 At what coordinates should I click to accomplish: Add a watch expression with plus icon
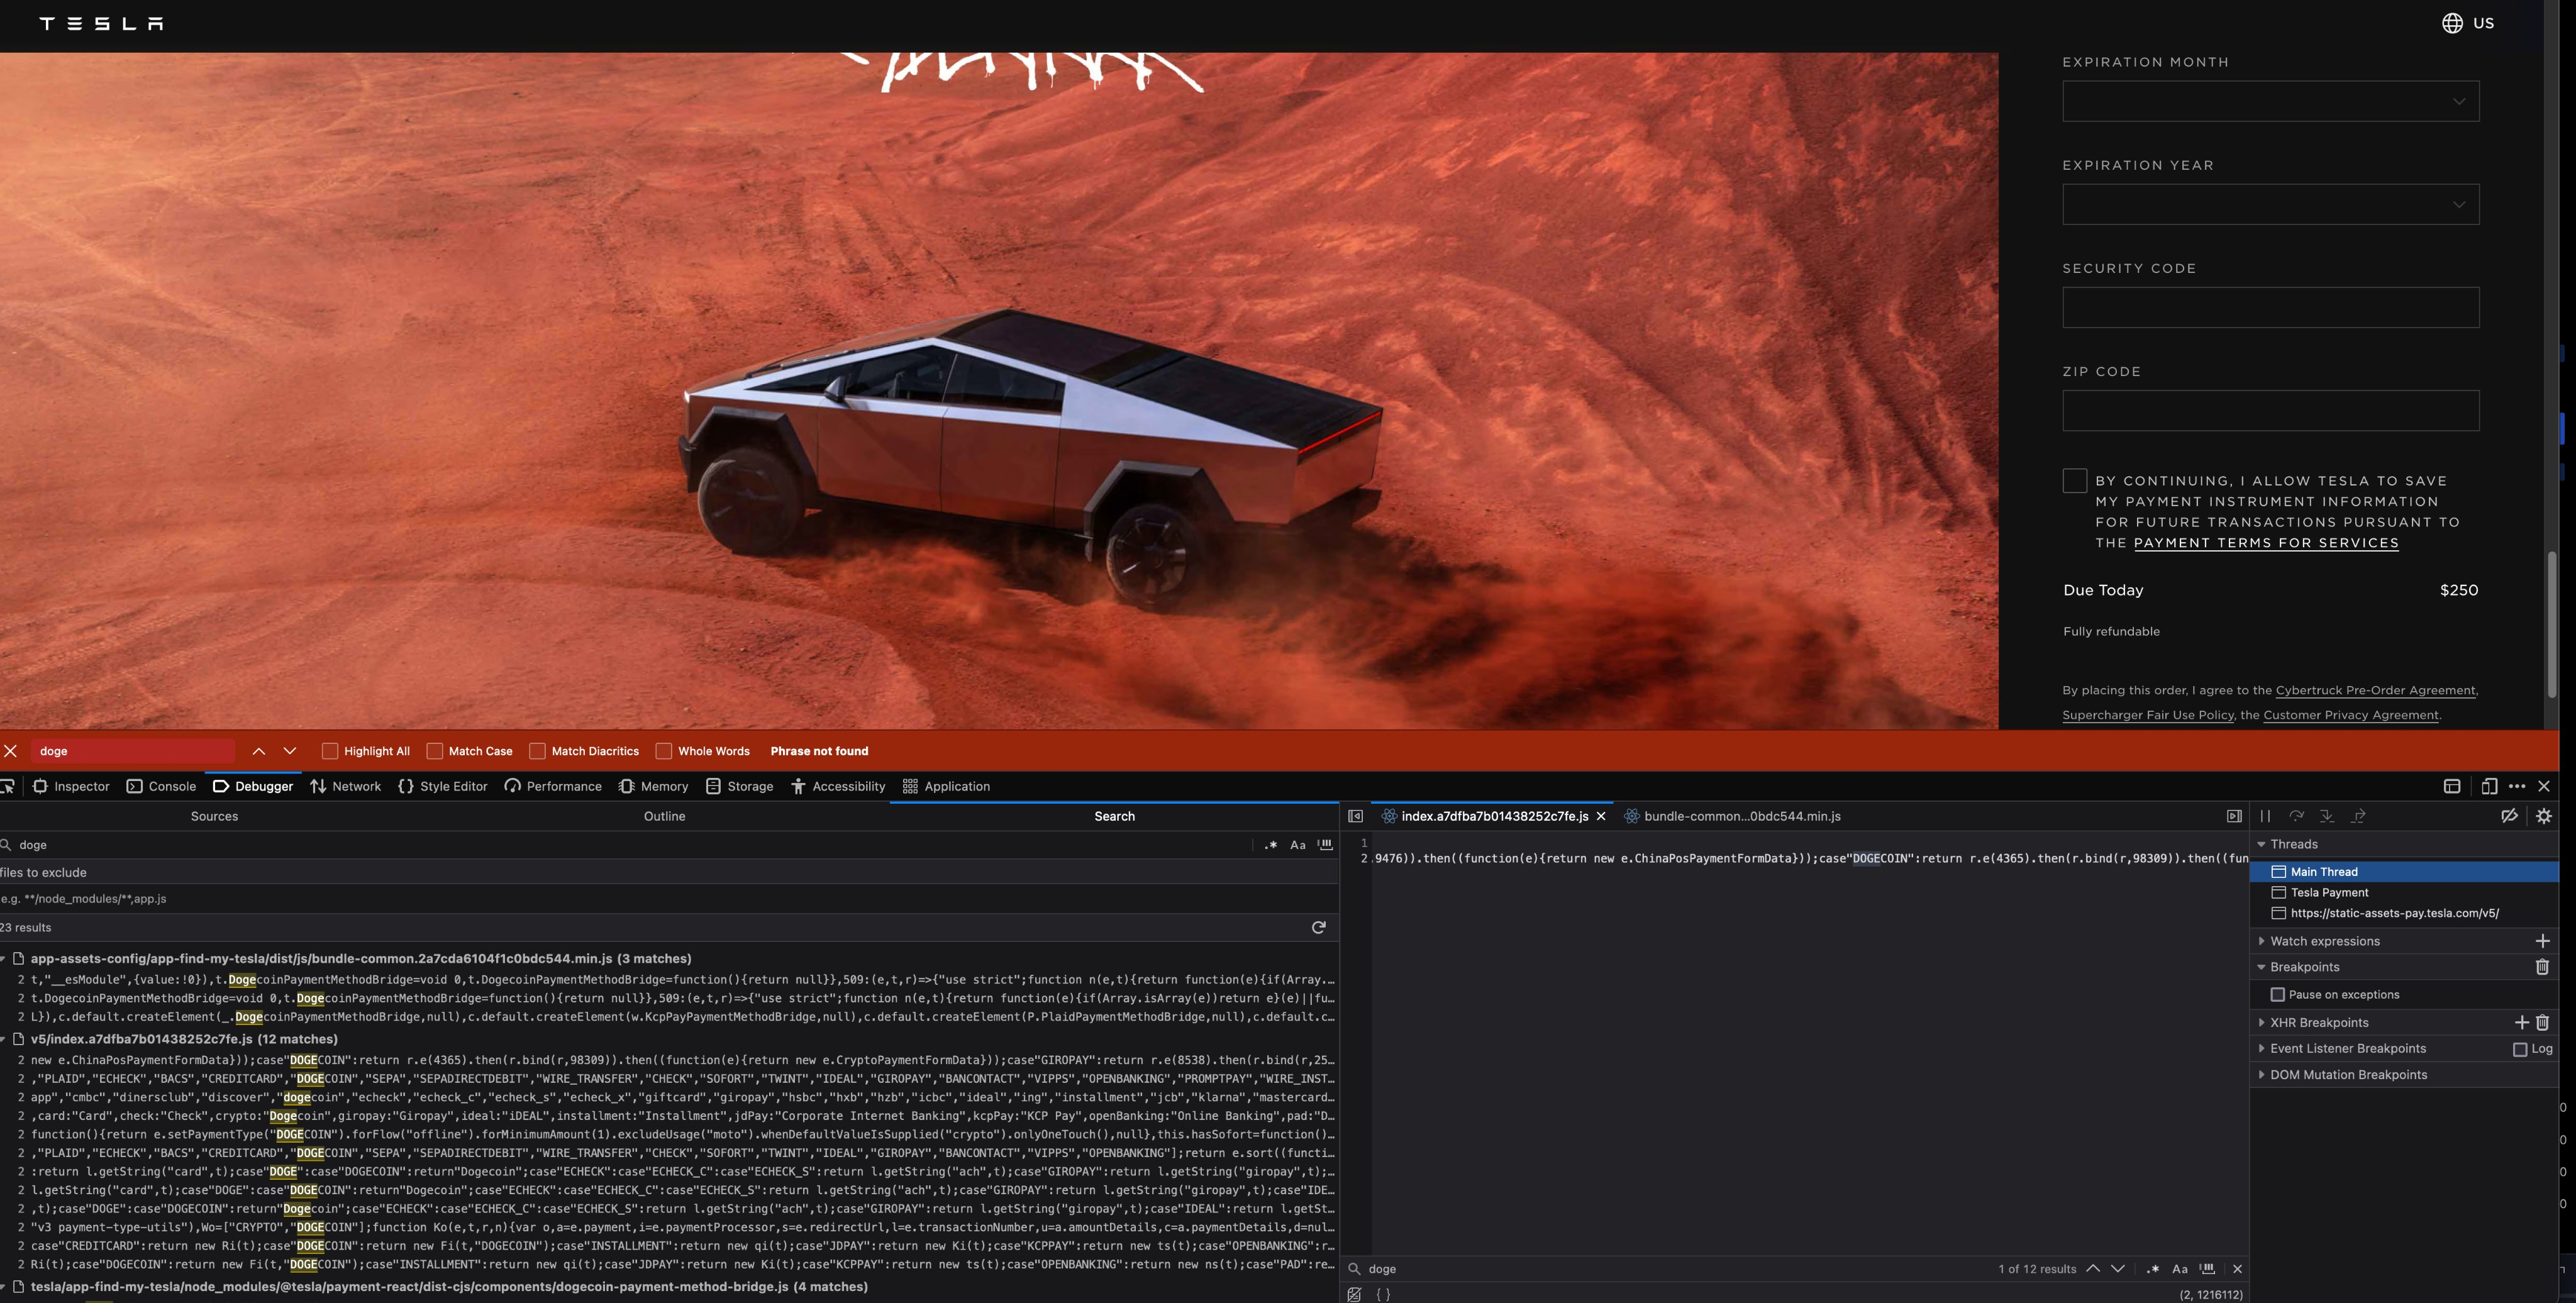tap(2542, 941)
